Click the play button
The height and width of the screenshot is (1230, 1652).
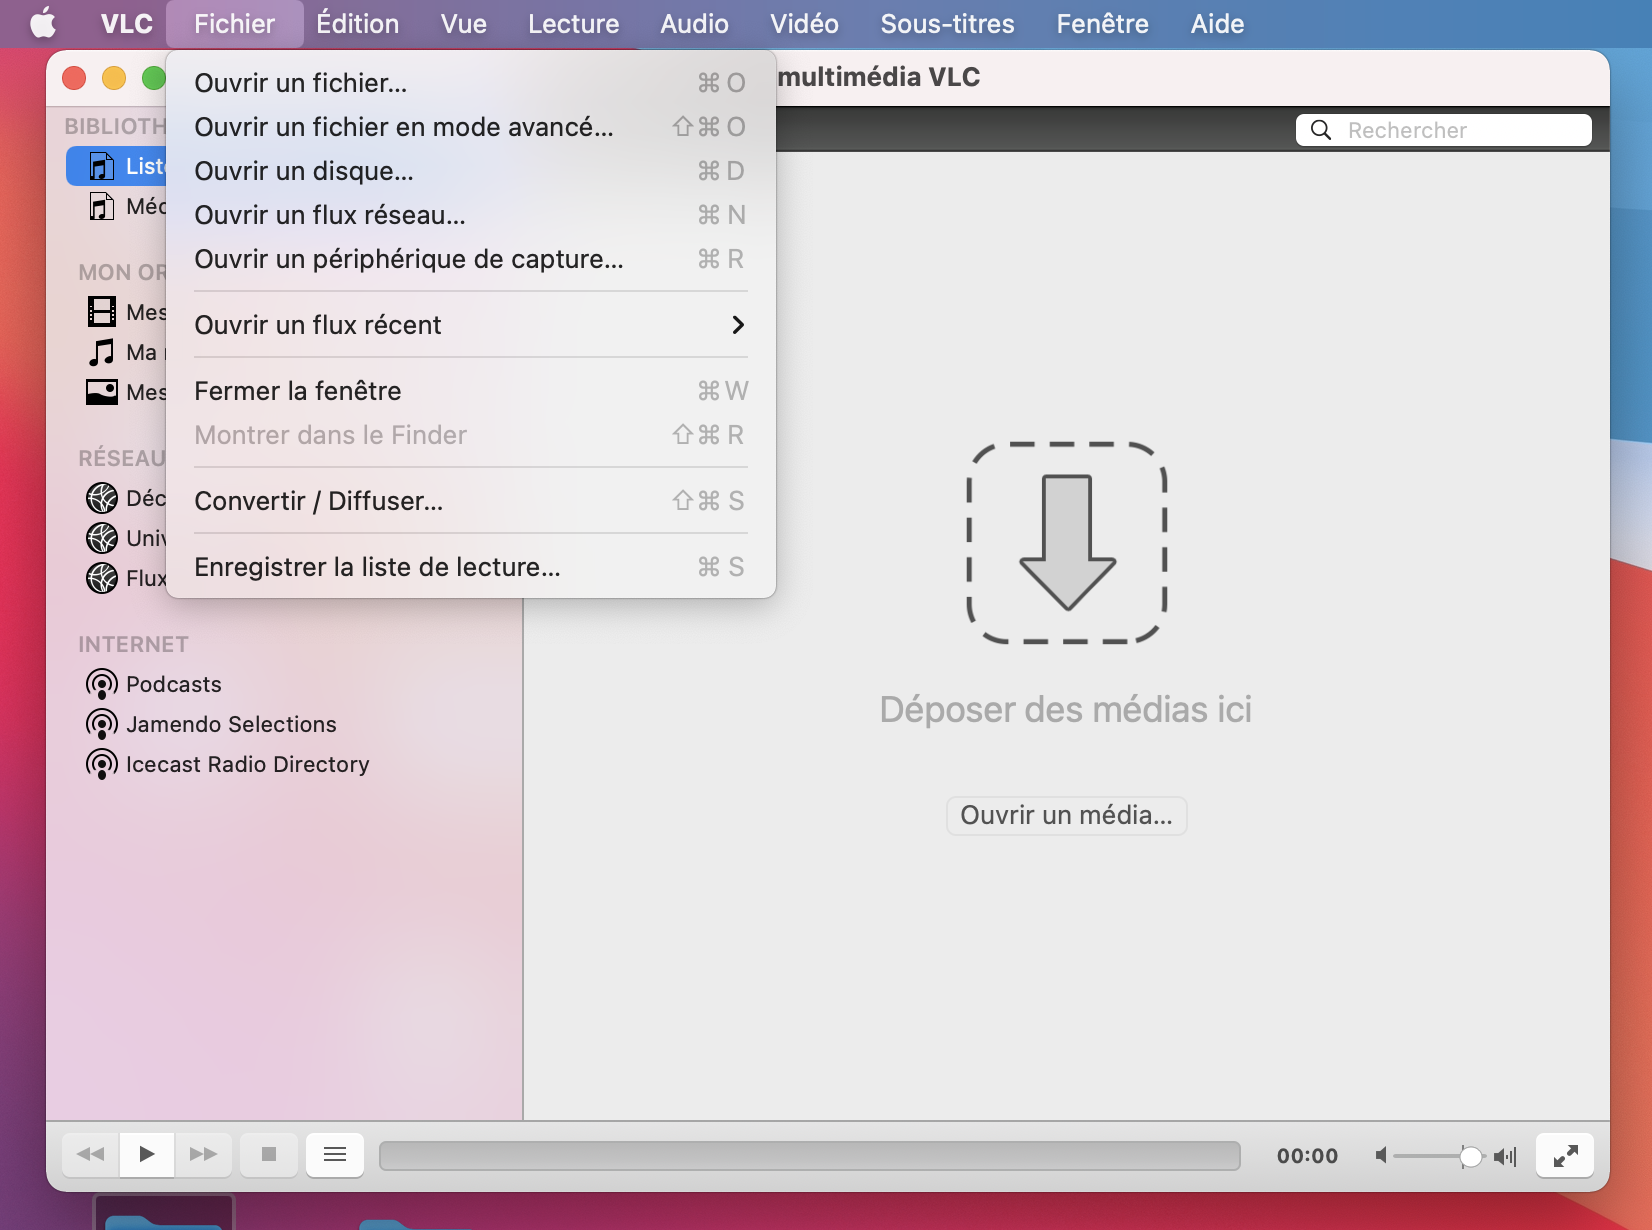pos(147,1155)
